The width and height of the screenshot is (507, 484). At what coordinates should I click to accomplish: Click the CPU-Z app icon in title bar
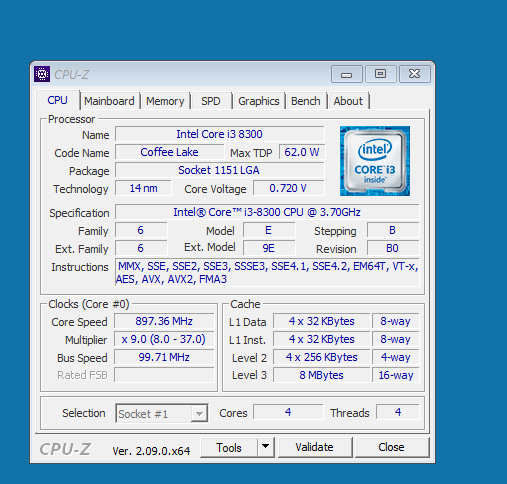[42, 74]
